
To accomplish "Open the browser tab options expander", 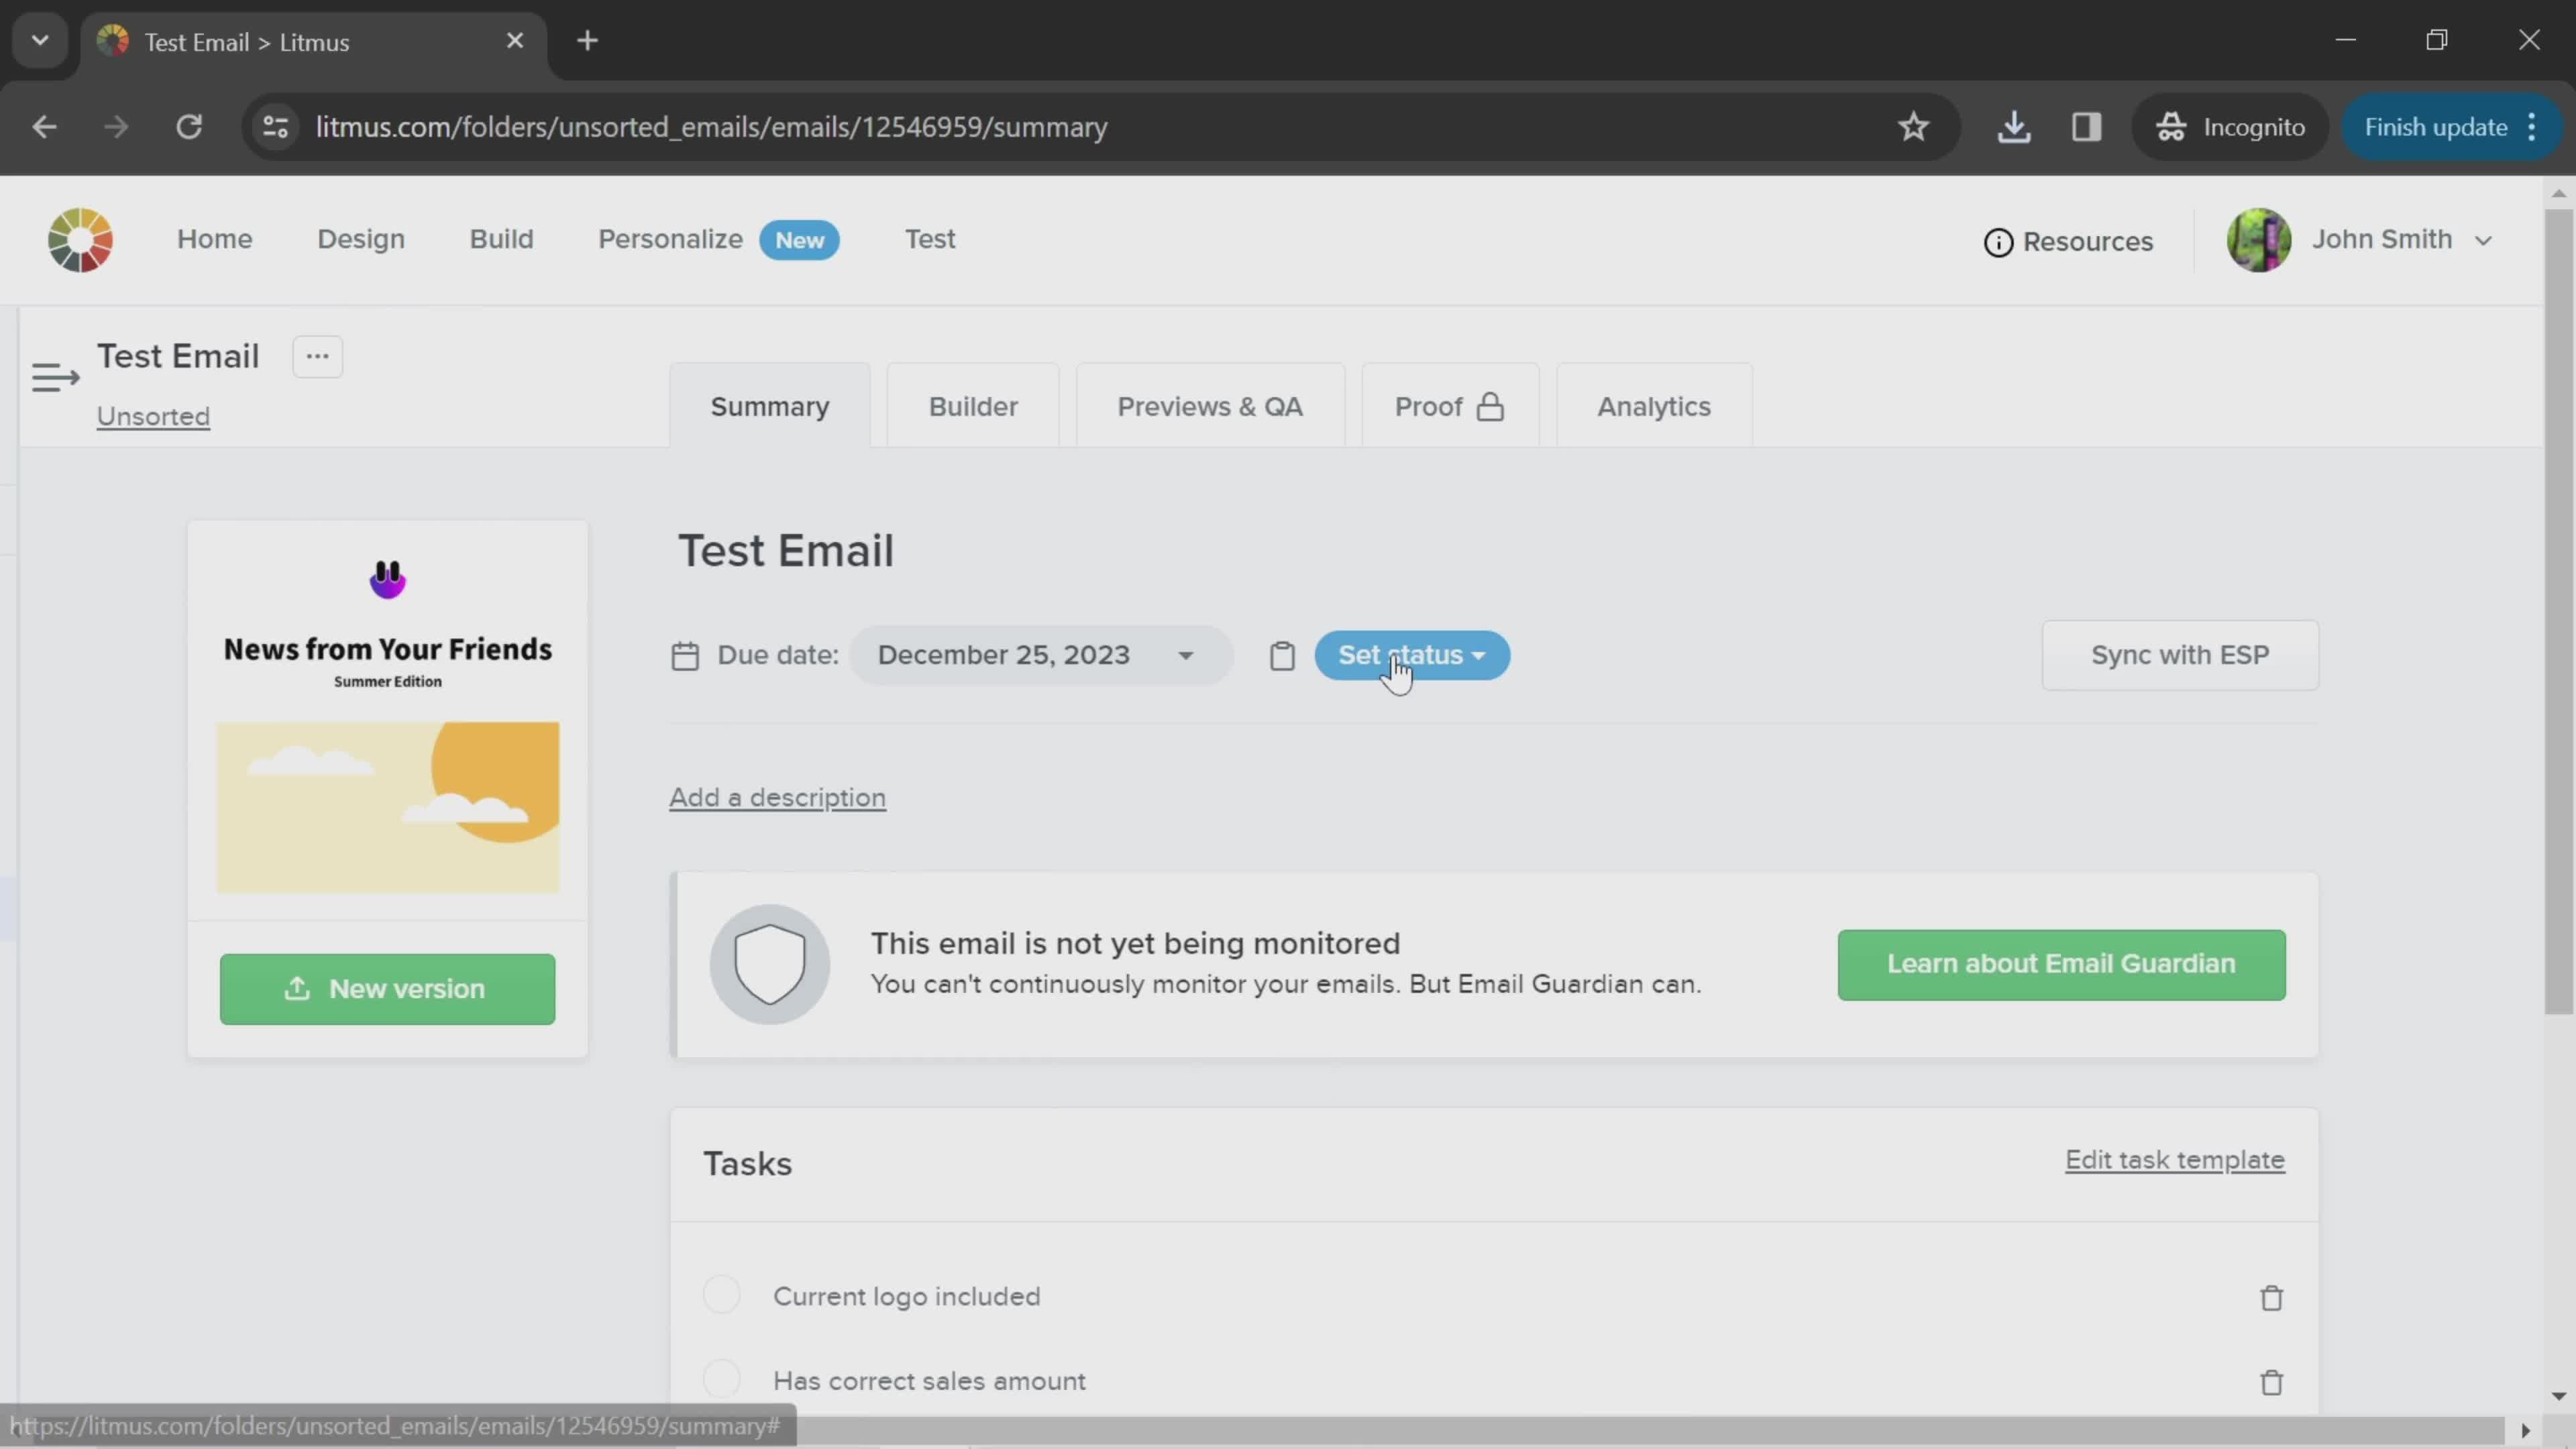I will click(x=39, y=39).
